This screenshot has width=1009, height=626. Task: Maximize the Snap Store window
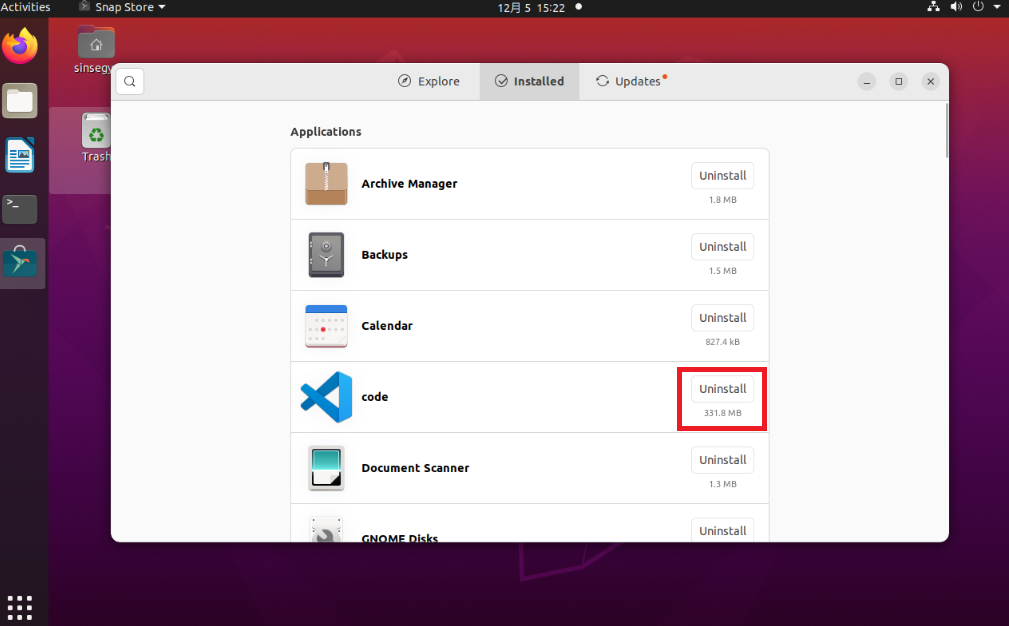(x=899, y=82)
